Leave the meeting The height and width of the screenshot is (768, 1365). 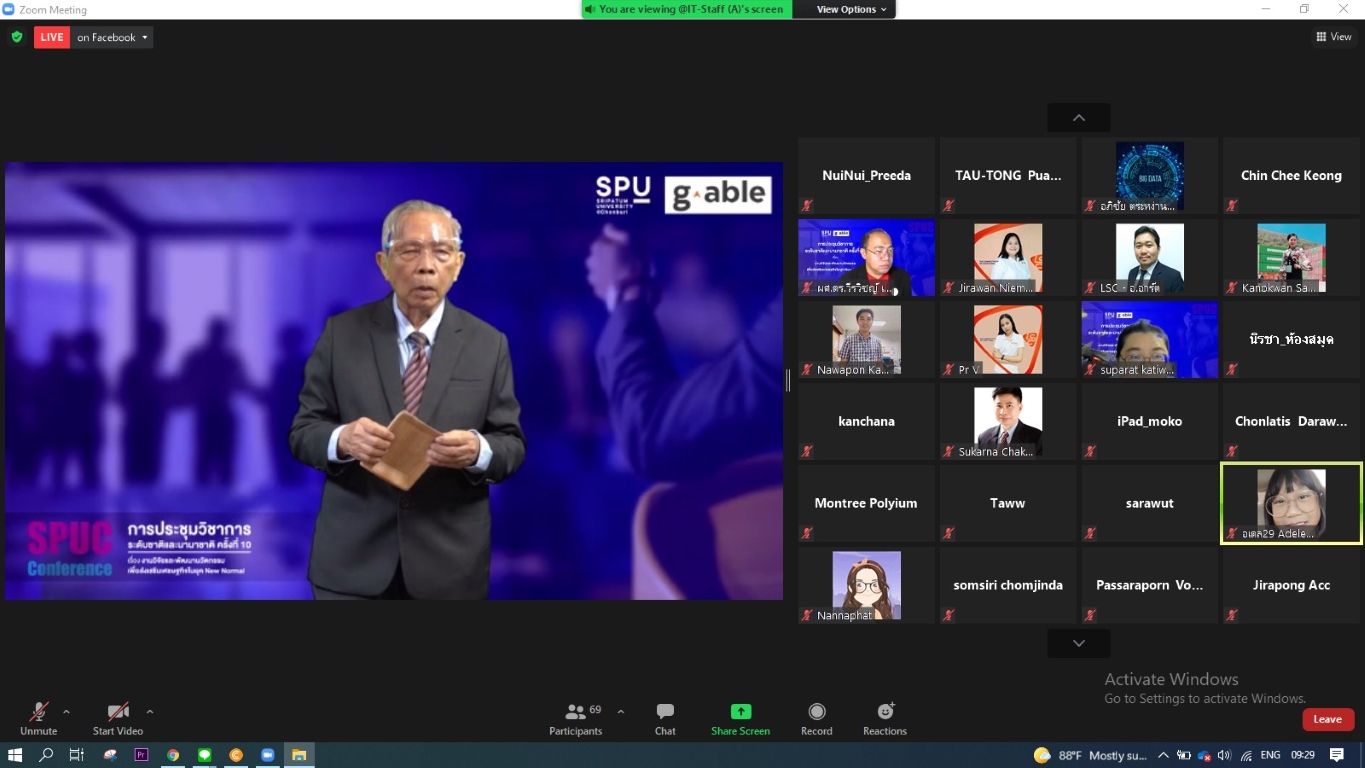tap(1328, 719)
